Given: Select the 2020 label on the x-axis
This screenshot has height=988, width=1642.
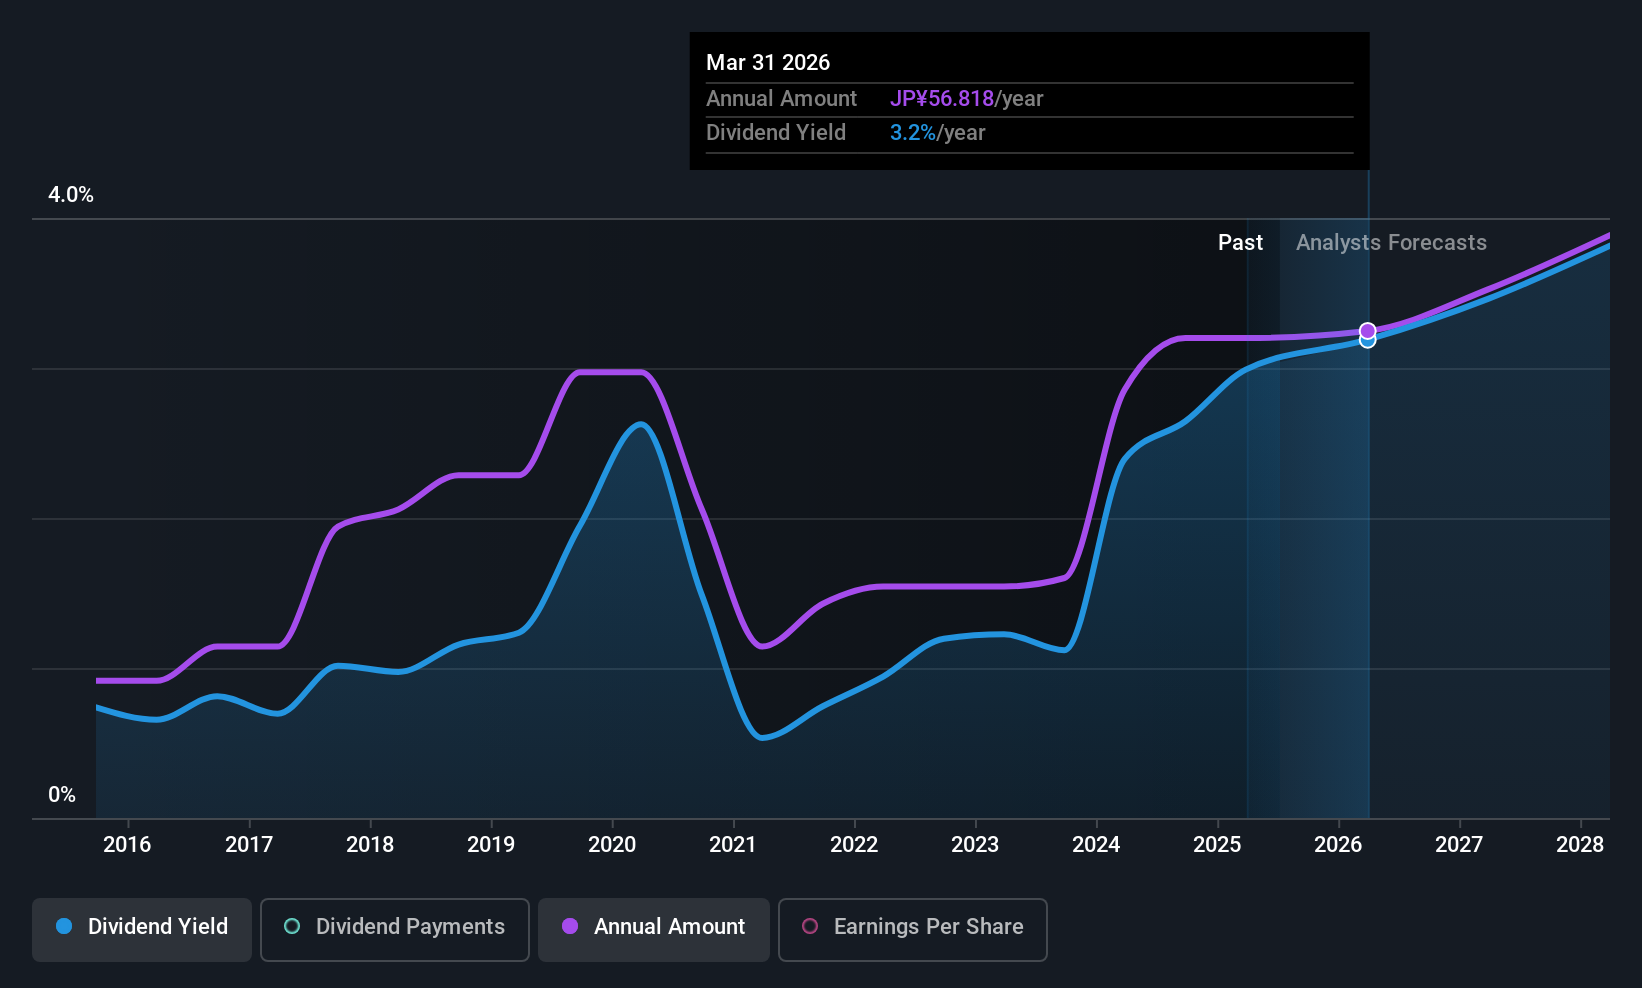Looking at the screenshot, I should [612, 845].
